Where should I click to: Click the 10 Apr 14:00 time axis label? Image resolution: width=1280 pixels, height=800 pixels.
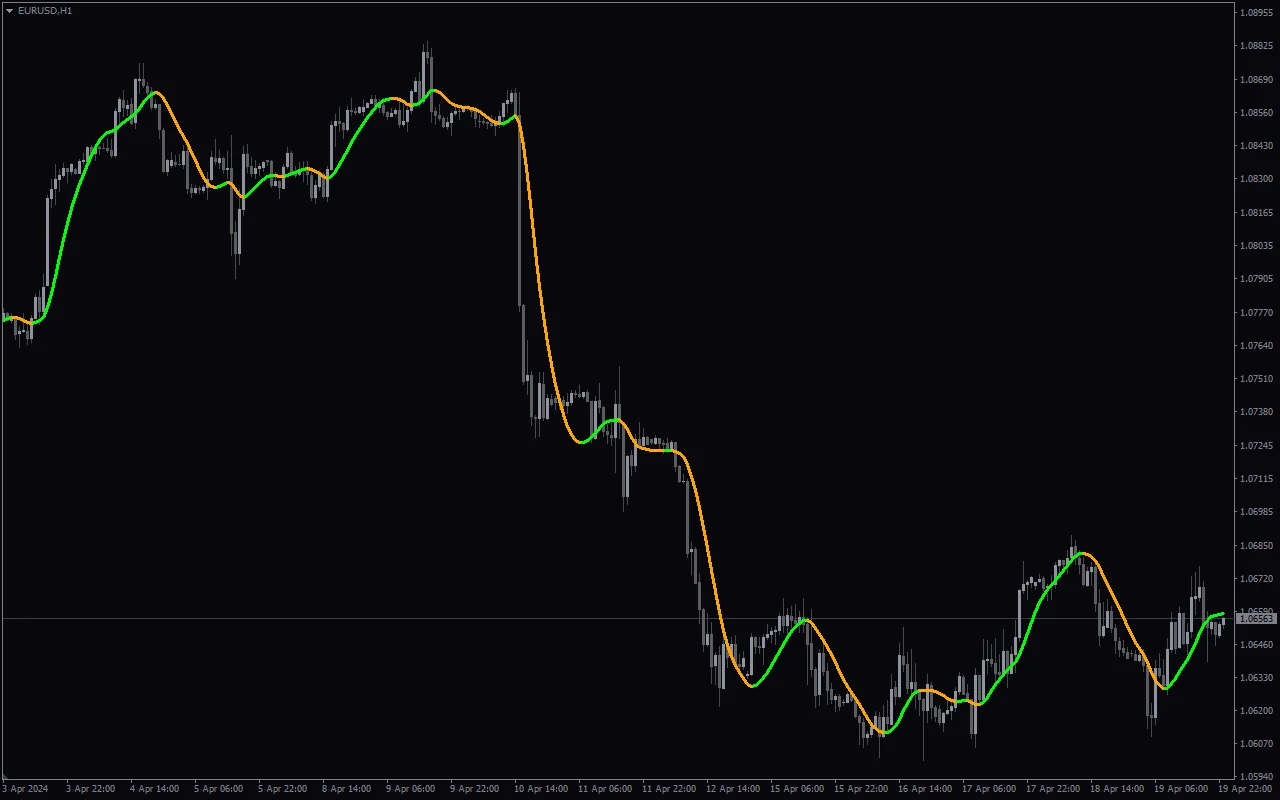539,789
